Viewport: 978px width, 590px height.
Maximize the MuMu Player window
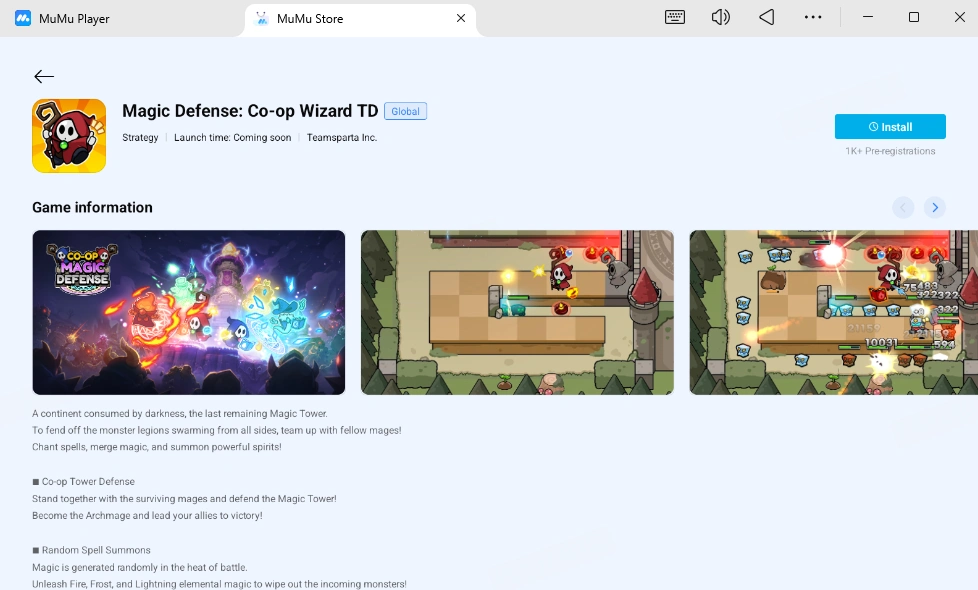[x=914, y=17]
